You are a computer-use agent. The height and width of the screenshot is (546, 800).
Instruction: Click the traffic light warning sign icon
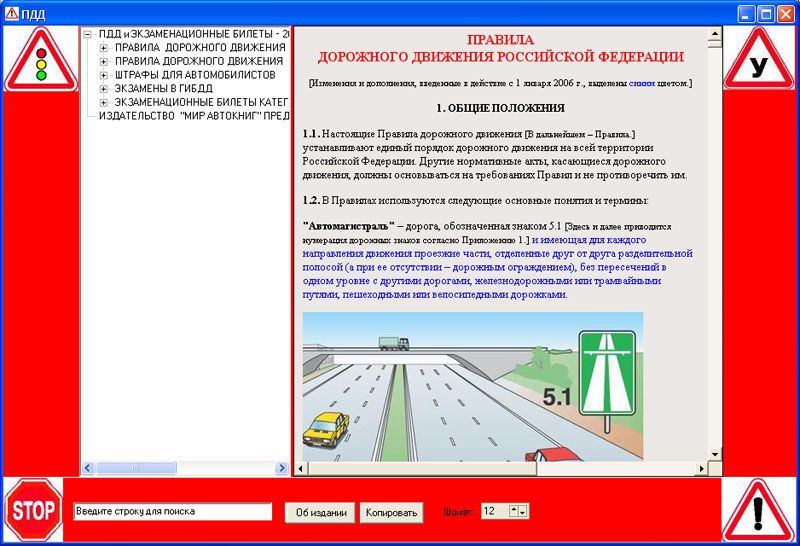(40, 60)
